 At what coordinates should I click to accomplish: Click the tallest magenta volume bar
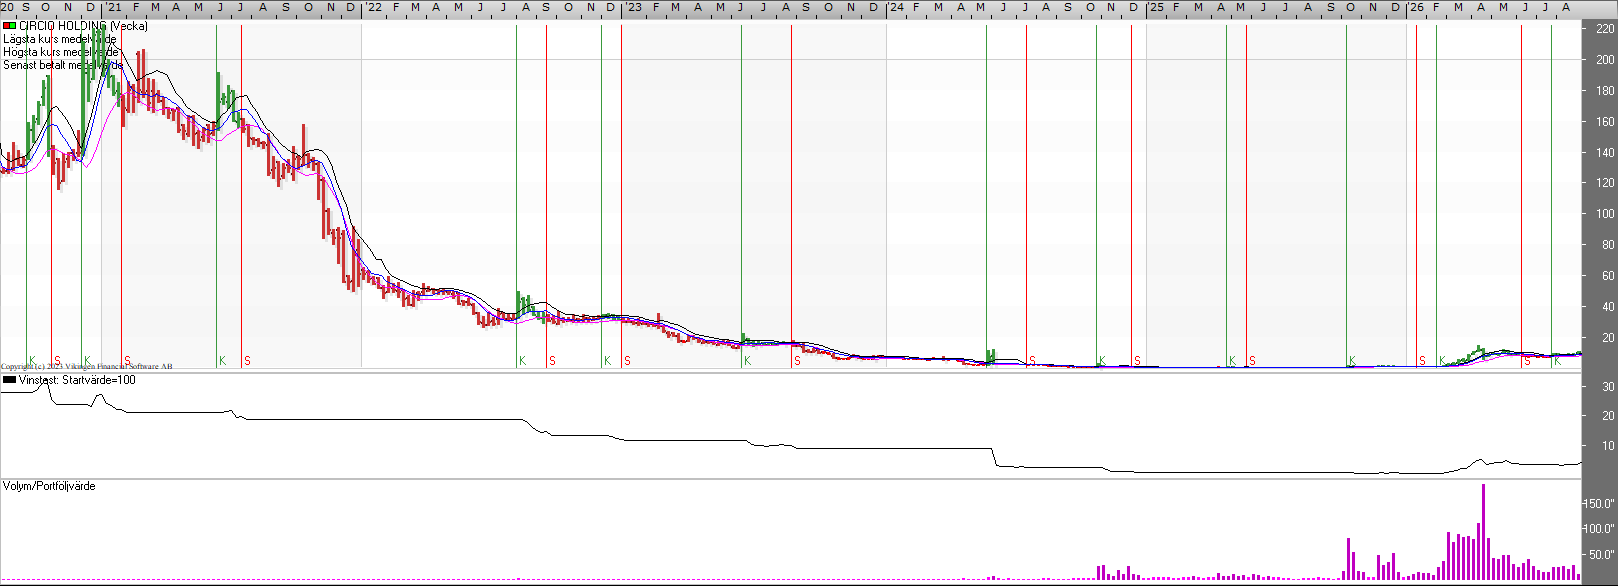pyautogui.click(x=1483, y=532)
